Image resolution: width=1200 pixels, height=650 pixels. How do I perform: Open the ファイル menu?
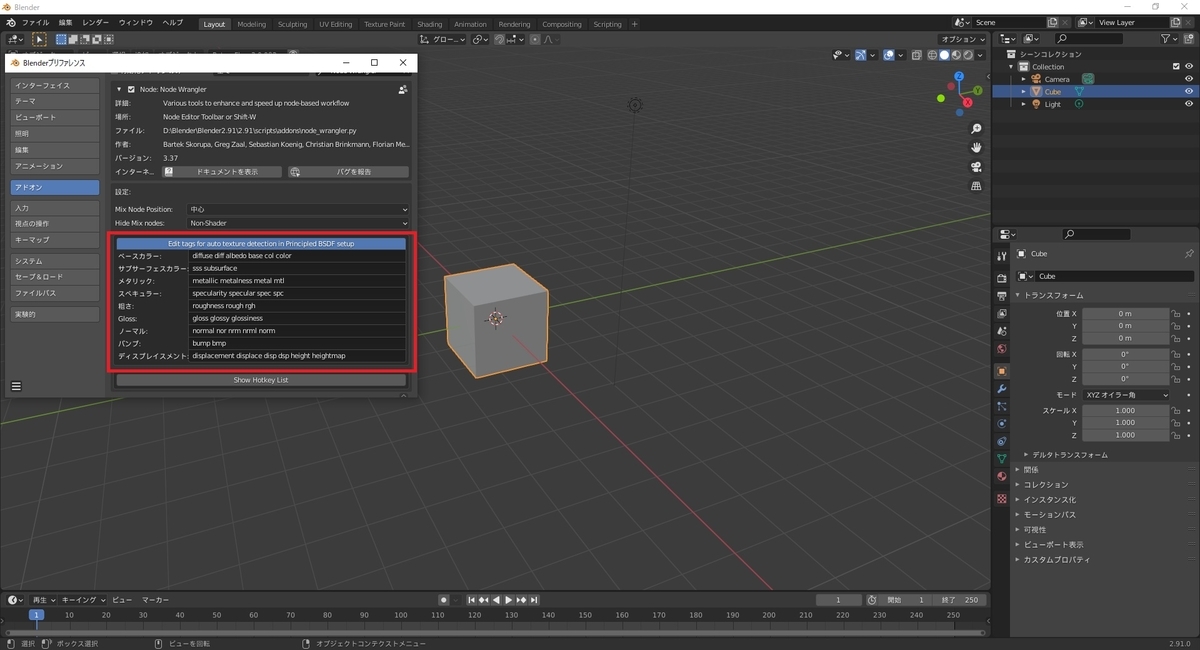(x=35, y=22)
